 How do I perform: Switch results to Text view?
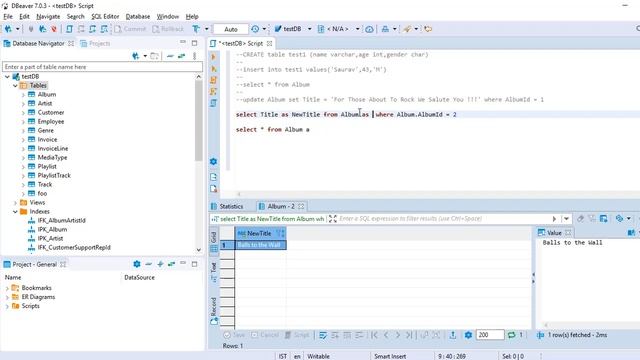(x=213, y=272)
